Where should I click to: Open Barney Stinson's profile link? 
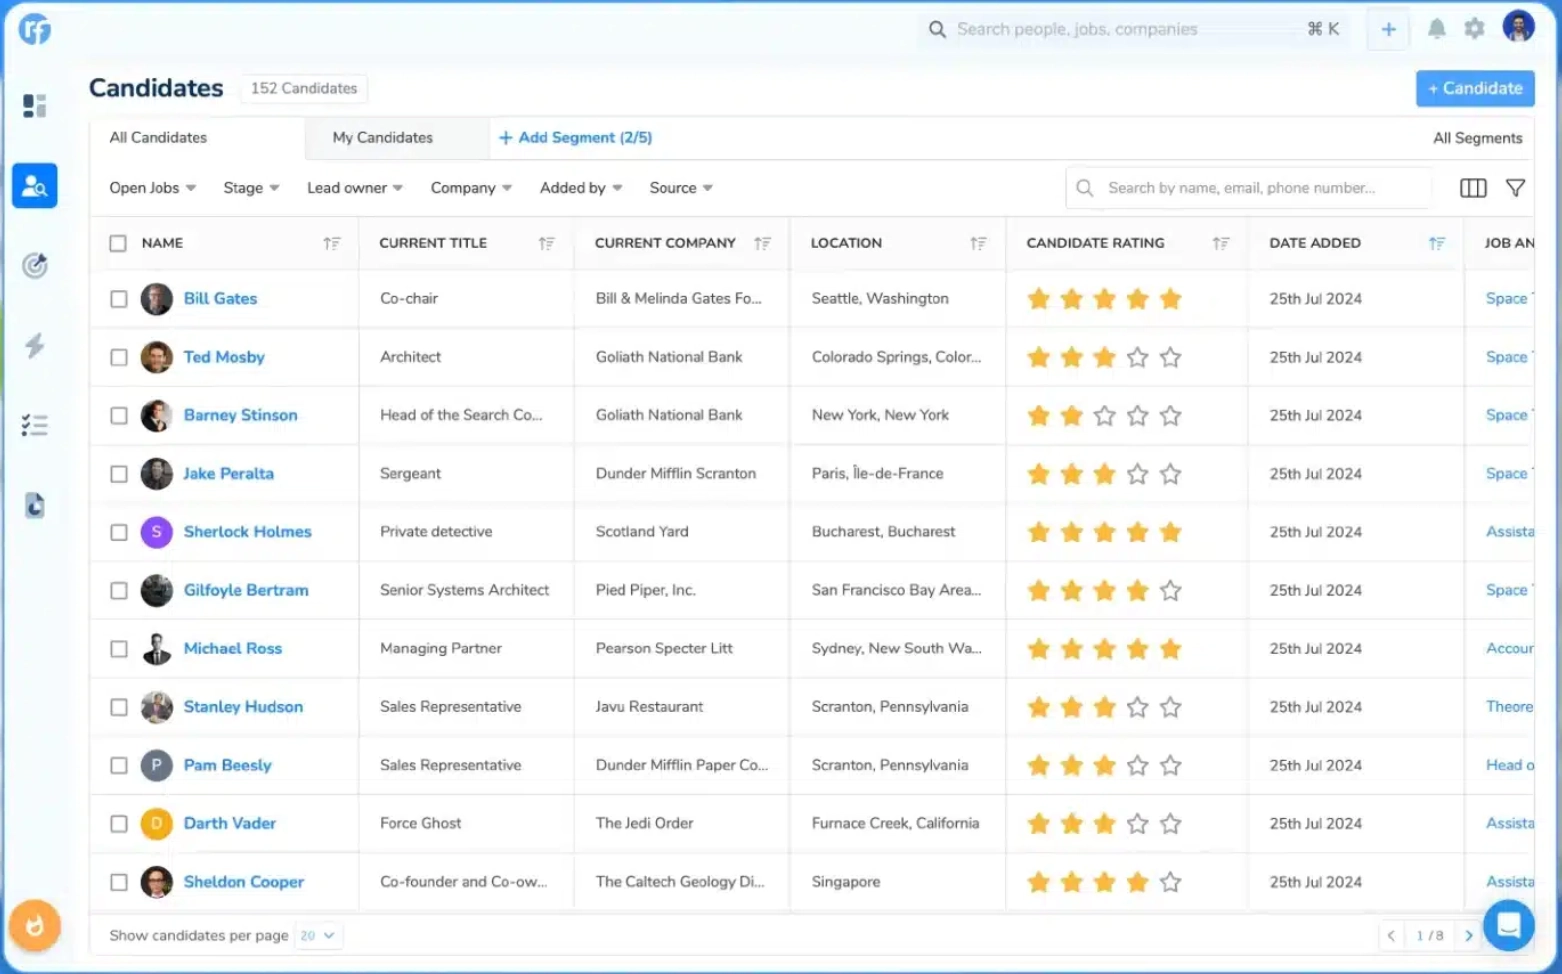tap(240, 415)
